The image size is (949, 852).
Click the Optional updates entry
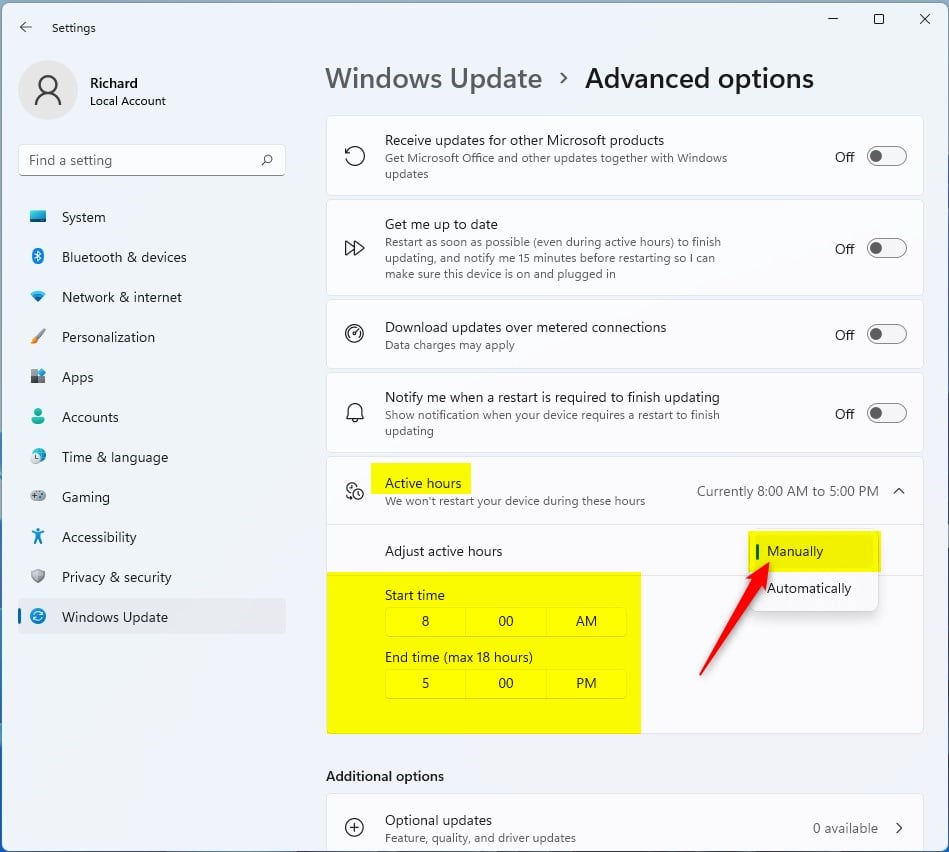625,822
